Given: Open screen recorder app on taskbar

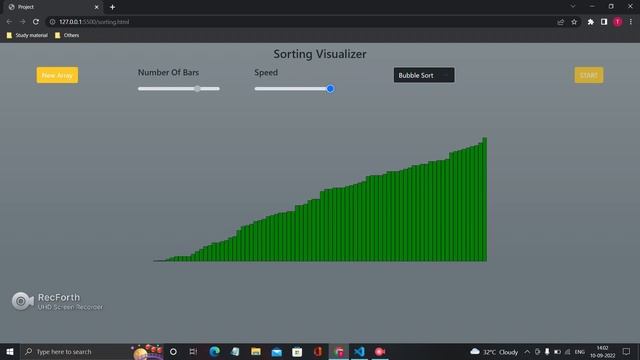Looking at the screenshot, I should (x=380, y=351).
